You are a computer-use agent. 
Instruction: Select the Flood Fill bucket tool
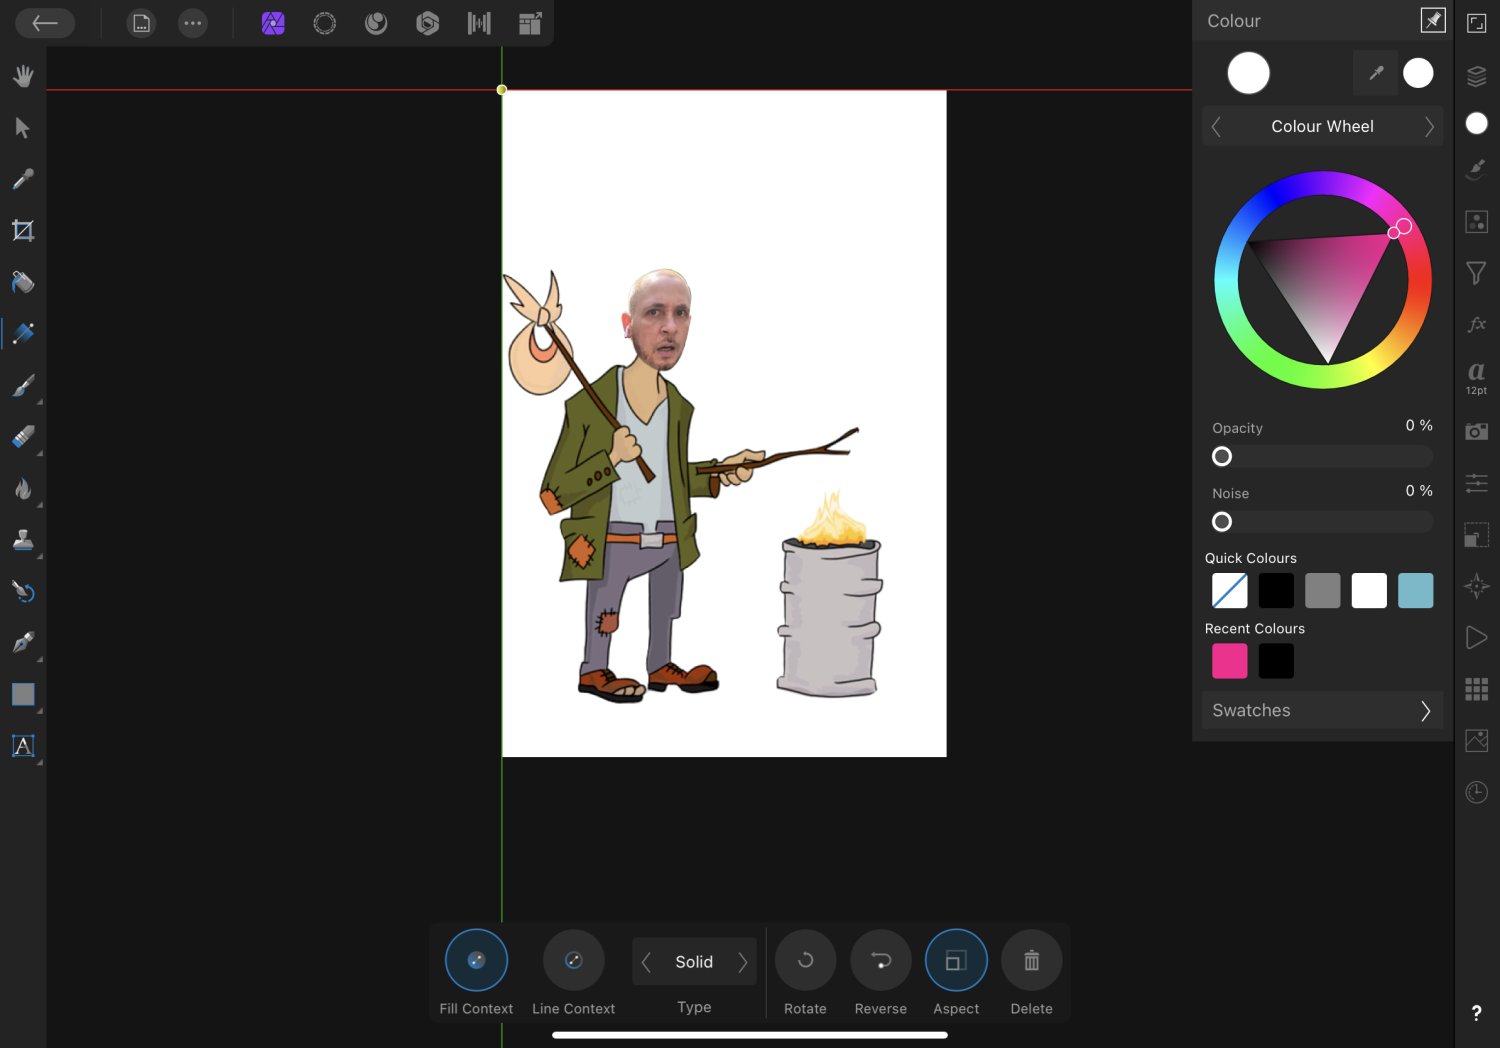[x=23, y=283]
